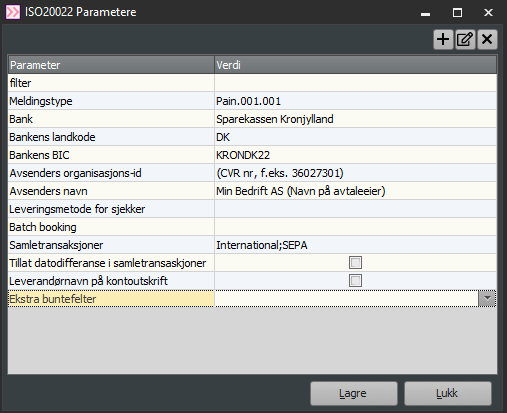The height and width of the screenshot is (413, 507).
Task: Click the empty Leveringsmetode for sjekker value
Action: [x=355, y=209]
